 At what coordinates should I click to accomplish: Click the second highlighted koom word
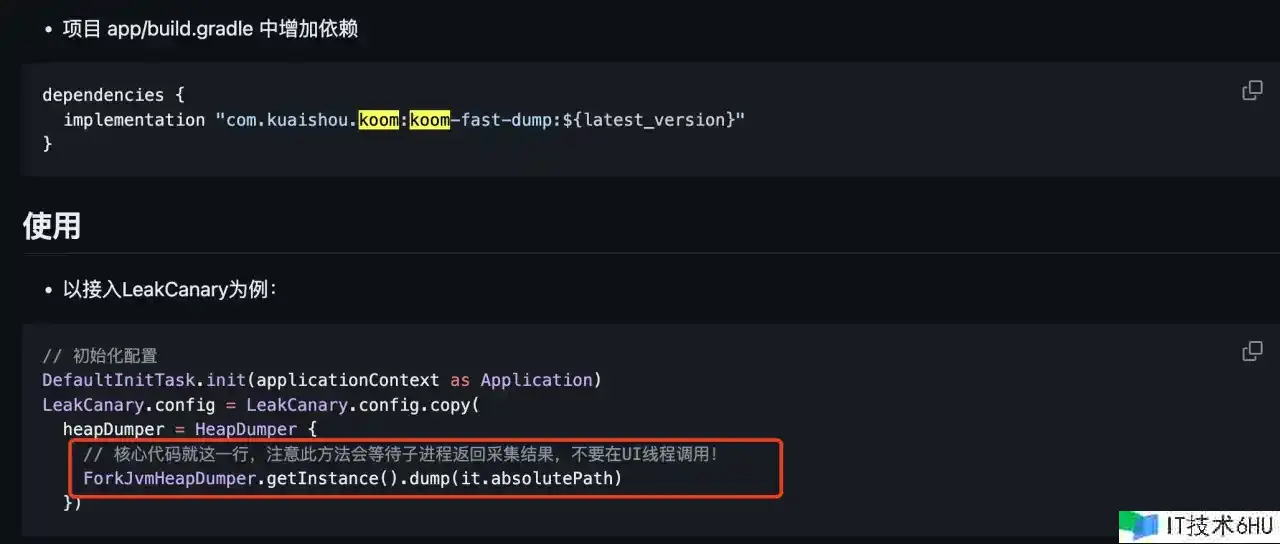(x=430, y=120)
